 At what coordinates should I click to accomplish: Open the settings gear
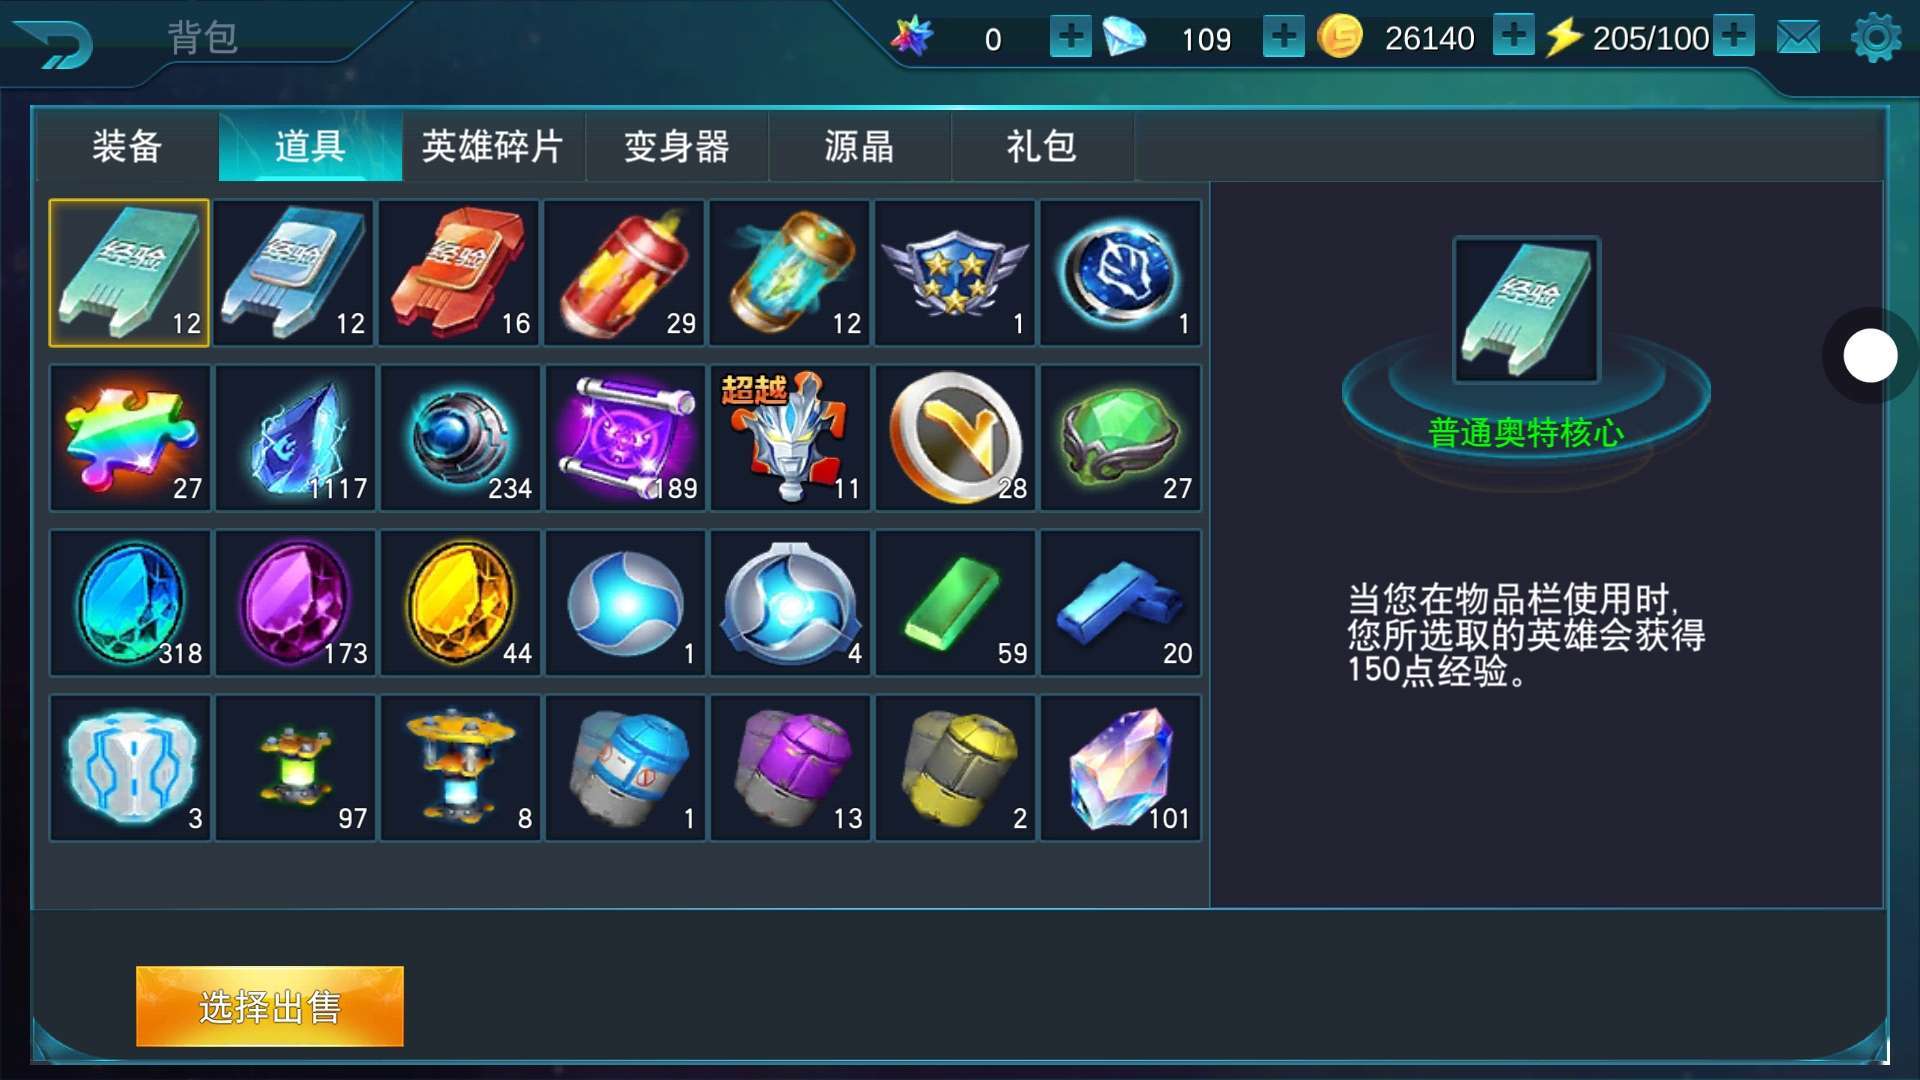(1876, 38)
